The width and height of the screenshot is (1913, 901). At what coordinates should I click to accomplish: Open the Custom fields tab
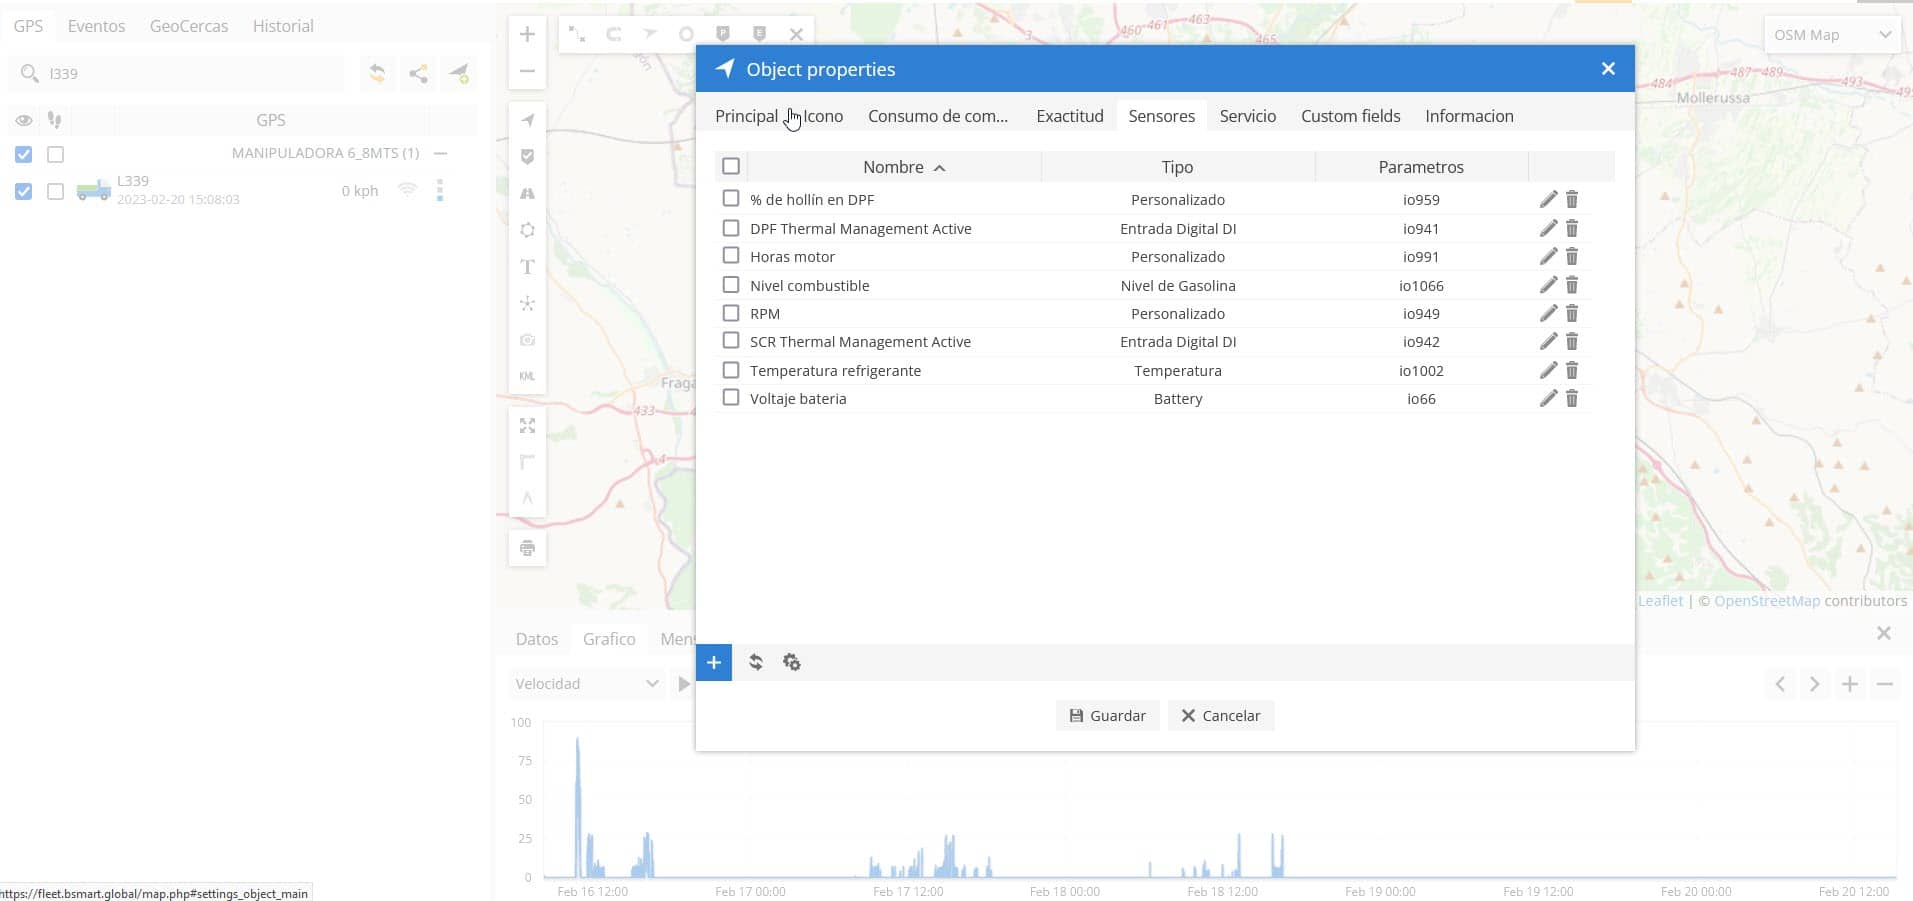(x=1351, y=116)
